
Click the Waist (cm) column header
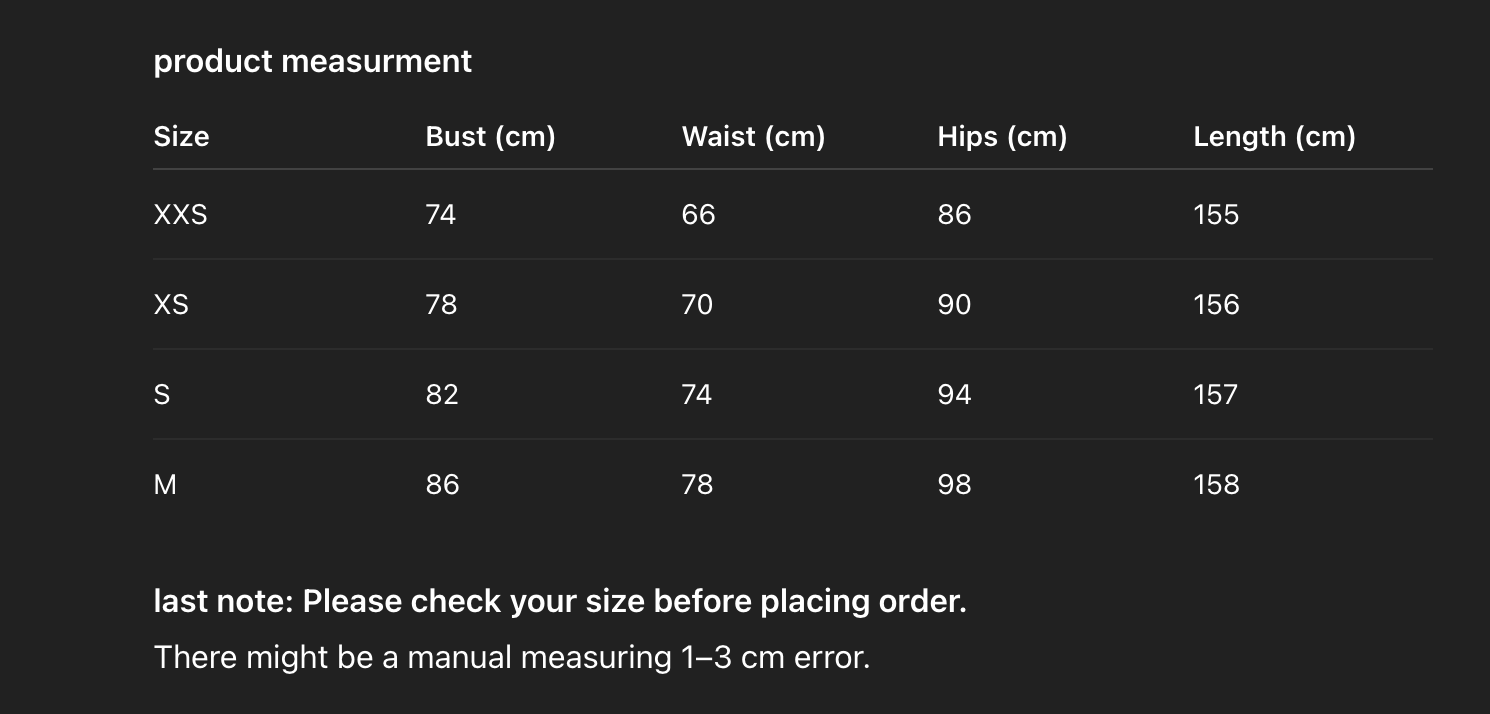pyautogui.click(x=753, y=136)
